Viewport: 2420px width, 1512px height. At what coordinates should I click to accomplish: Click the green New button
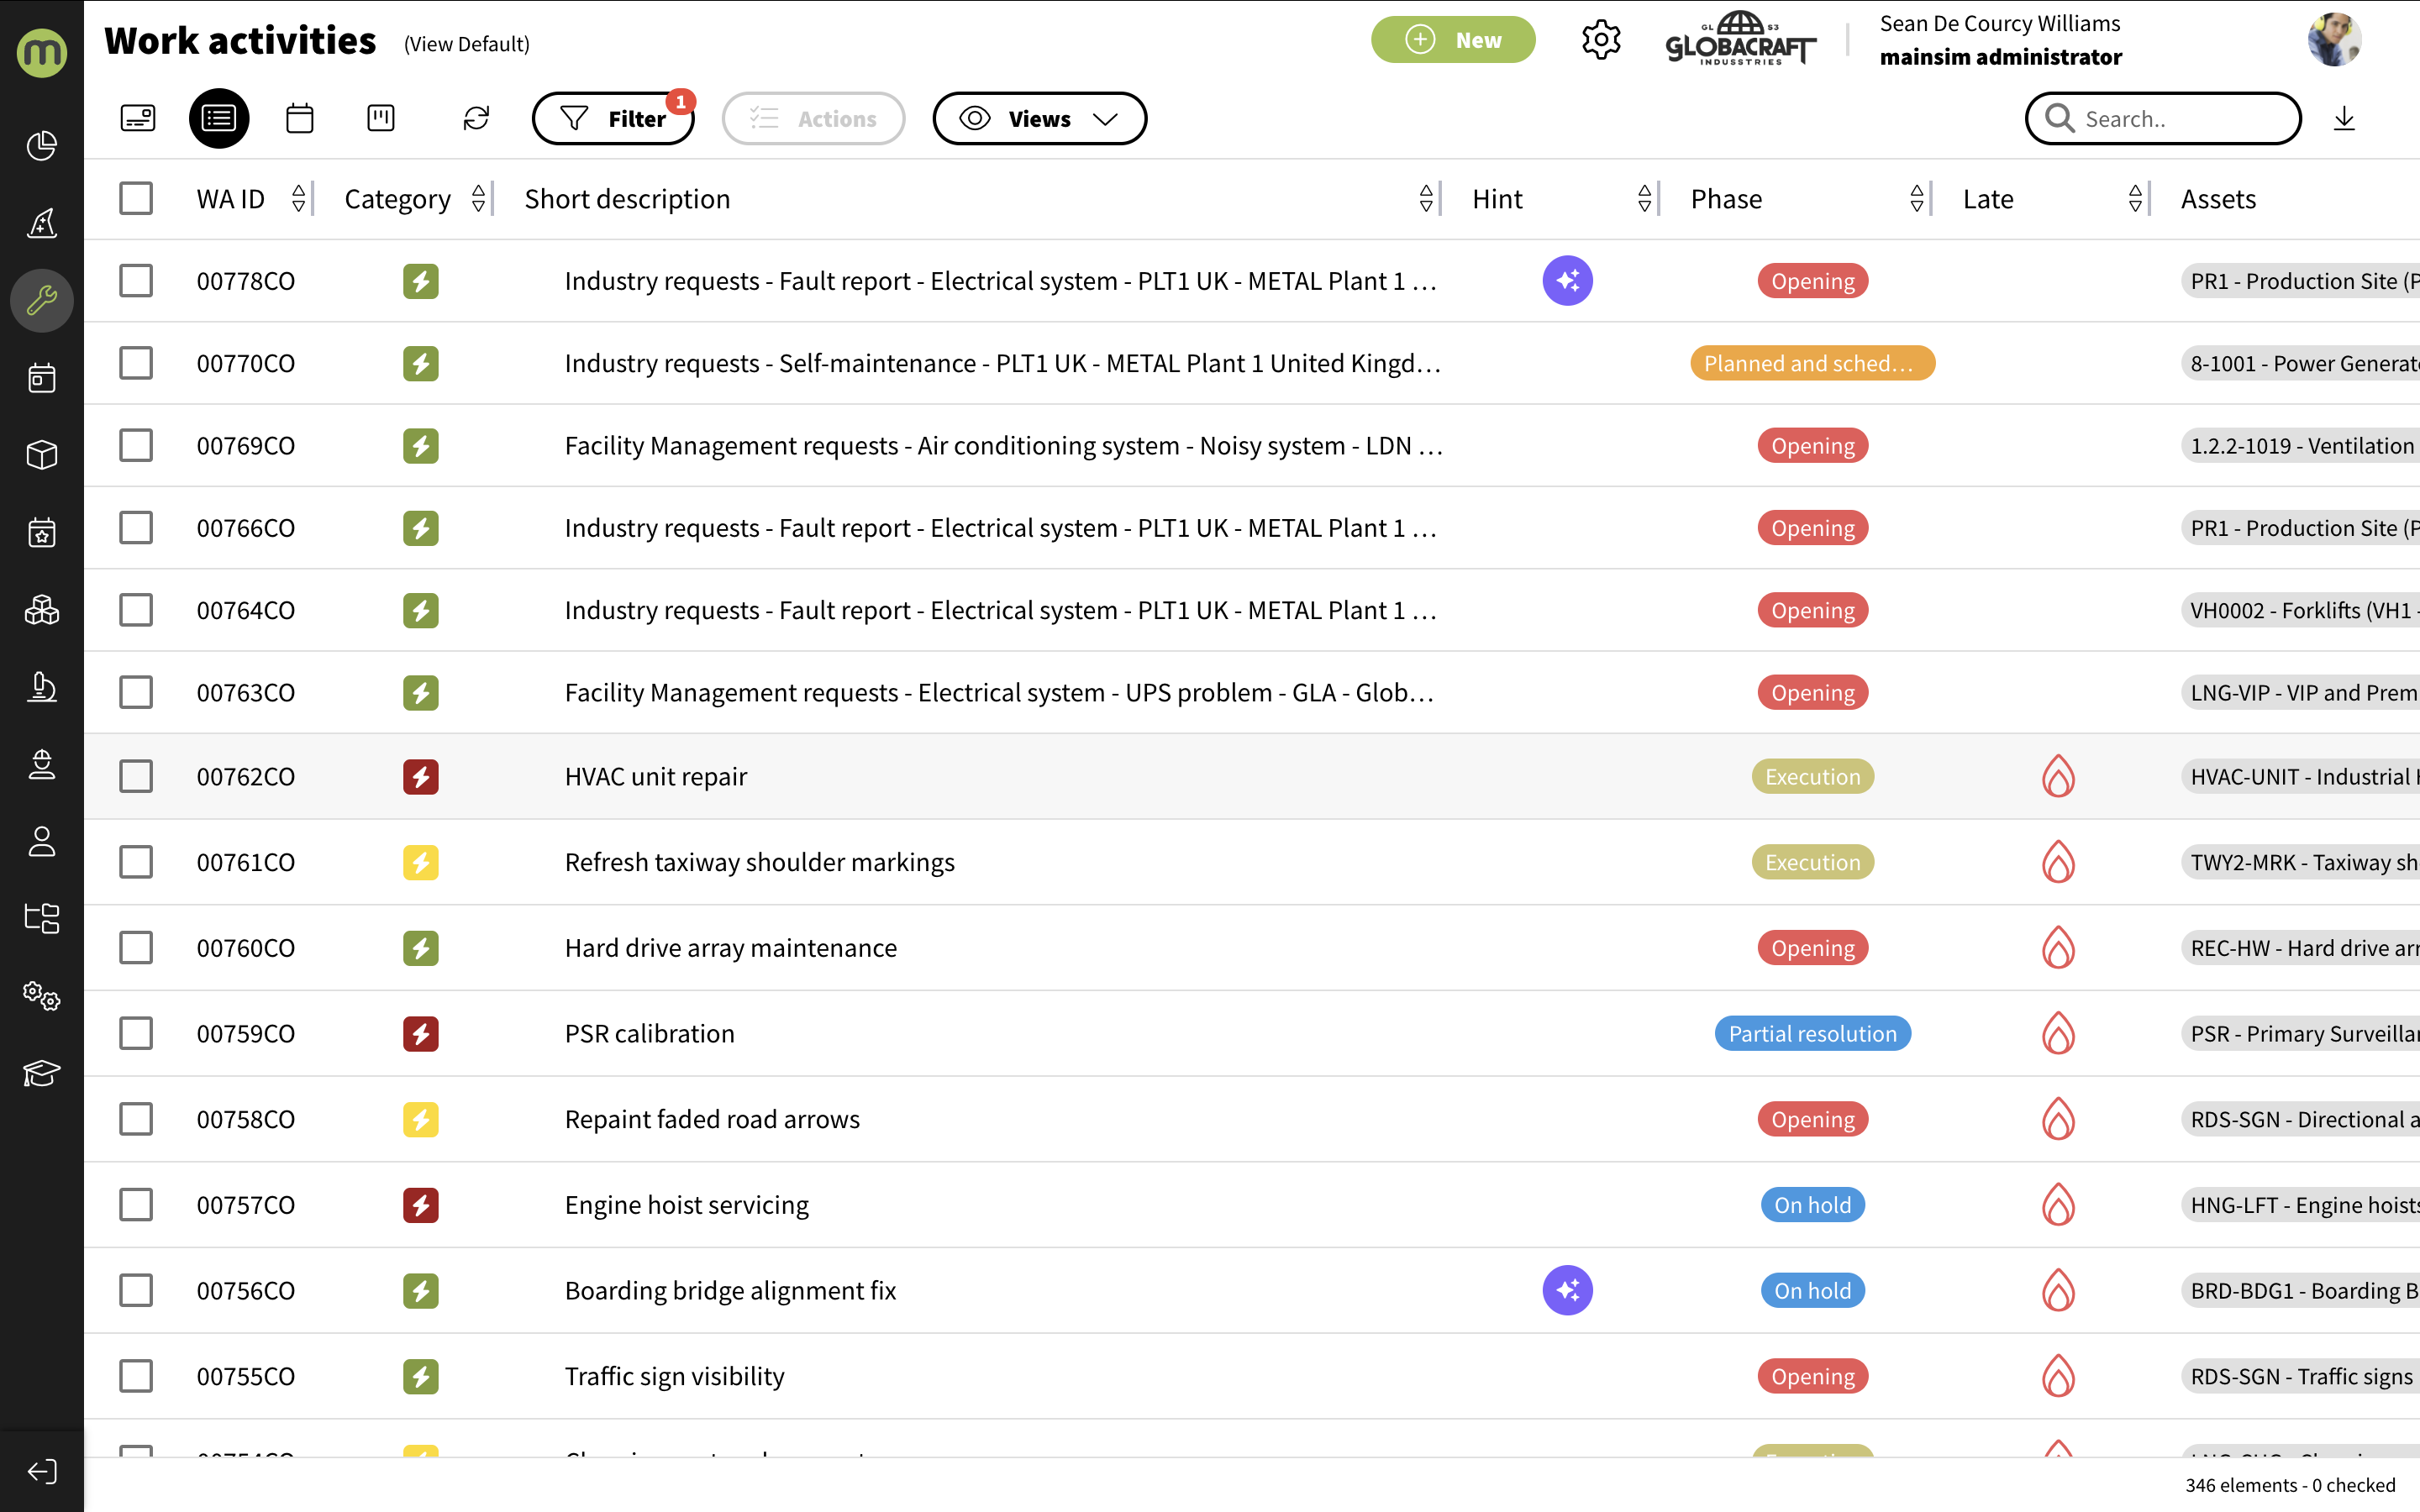[1452, 40]
